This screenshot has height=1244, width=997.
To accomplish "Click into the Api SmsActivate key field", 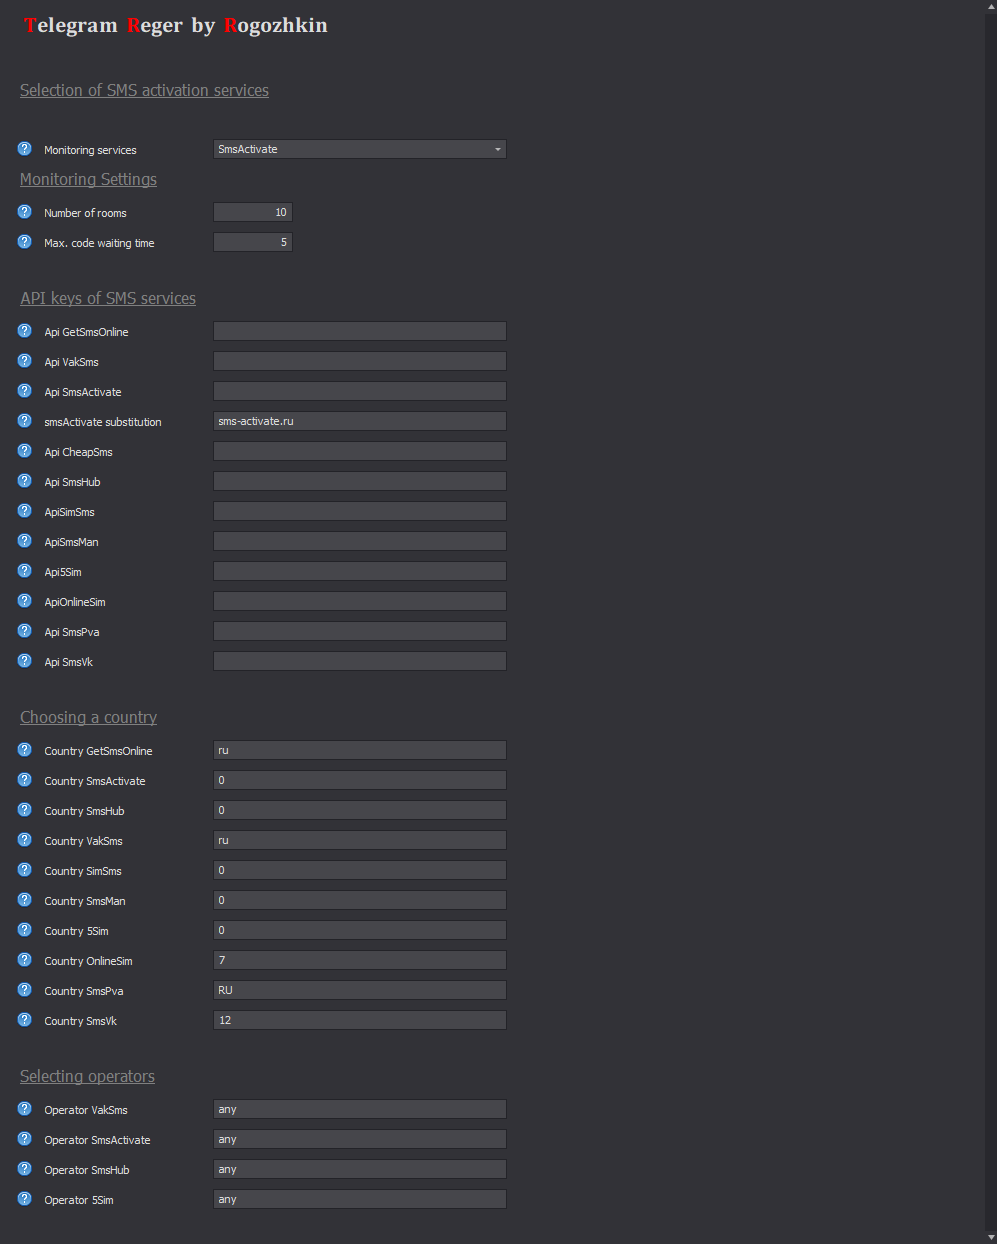I will (360, 391).
